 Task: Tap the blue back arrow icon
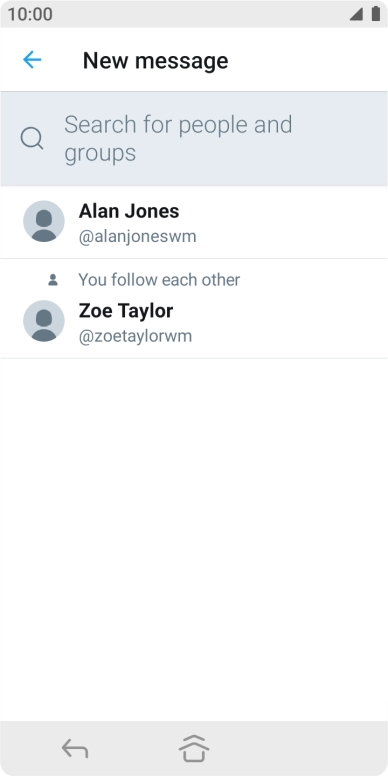tap(32, 60)
